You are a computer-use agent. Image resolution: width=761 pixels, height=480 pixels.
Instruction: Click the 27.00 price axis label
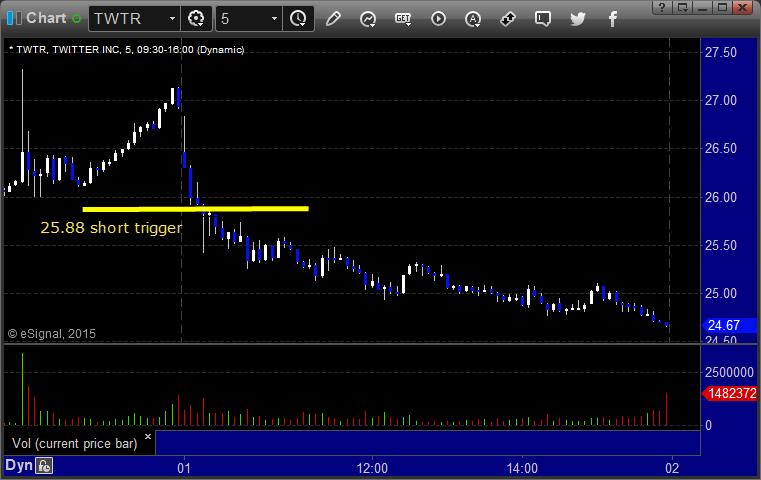pyautogui.click(x=721, y=100)
